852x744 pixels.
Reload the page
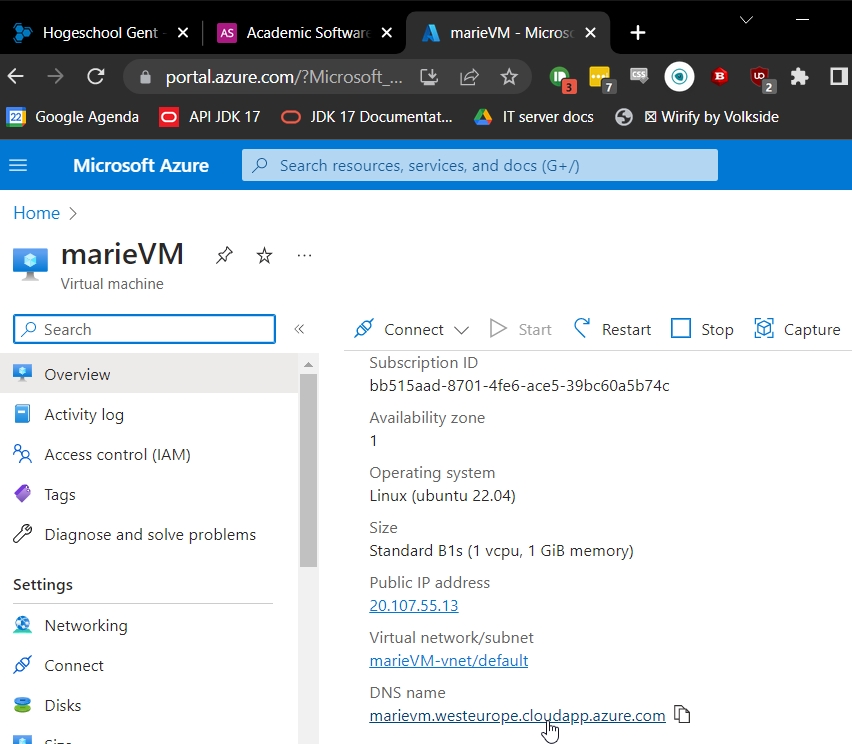click(96, 77)
